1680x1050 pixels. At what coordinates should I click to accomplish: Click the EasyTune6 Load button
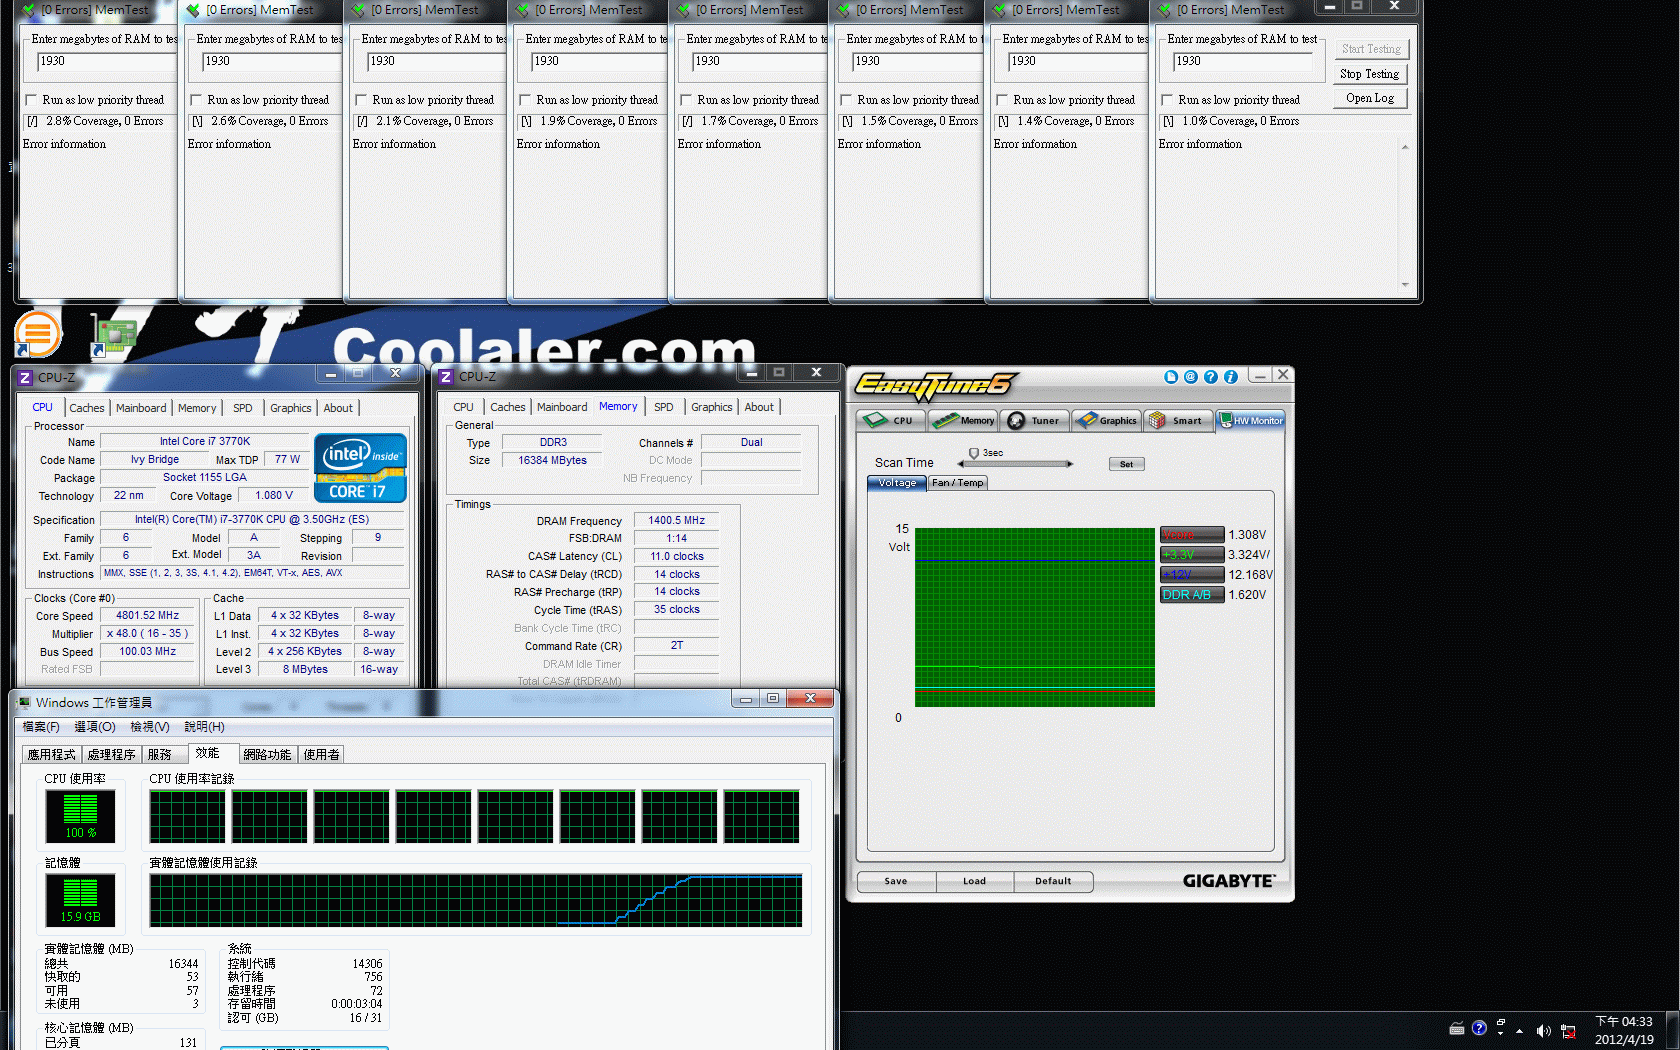click(975, 882)
